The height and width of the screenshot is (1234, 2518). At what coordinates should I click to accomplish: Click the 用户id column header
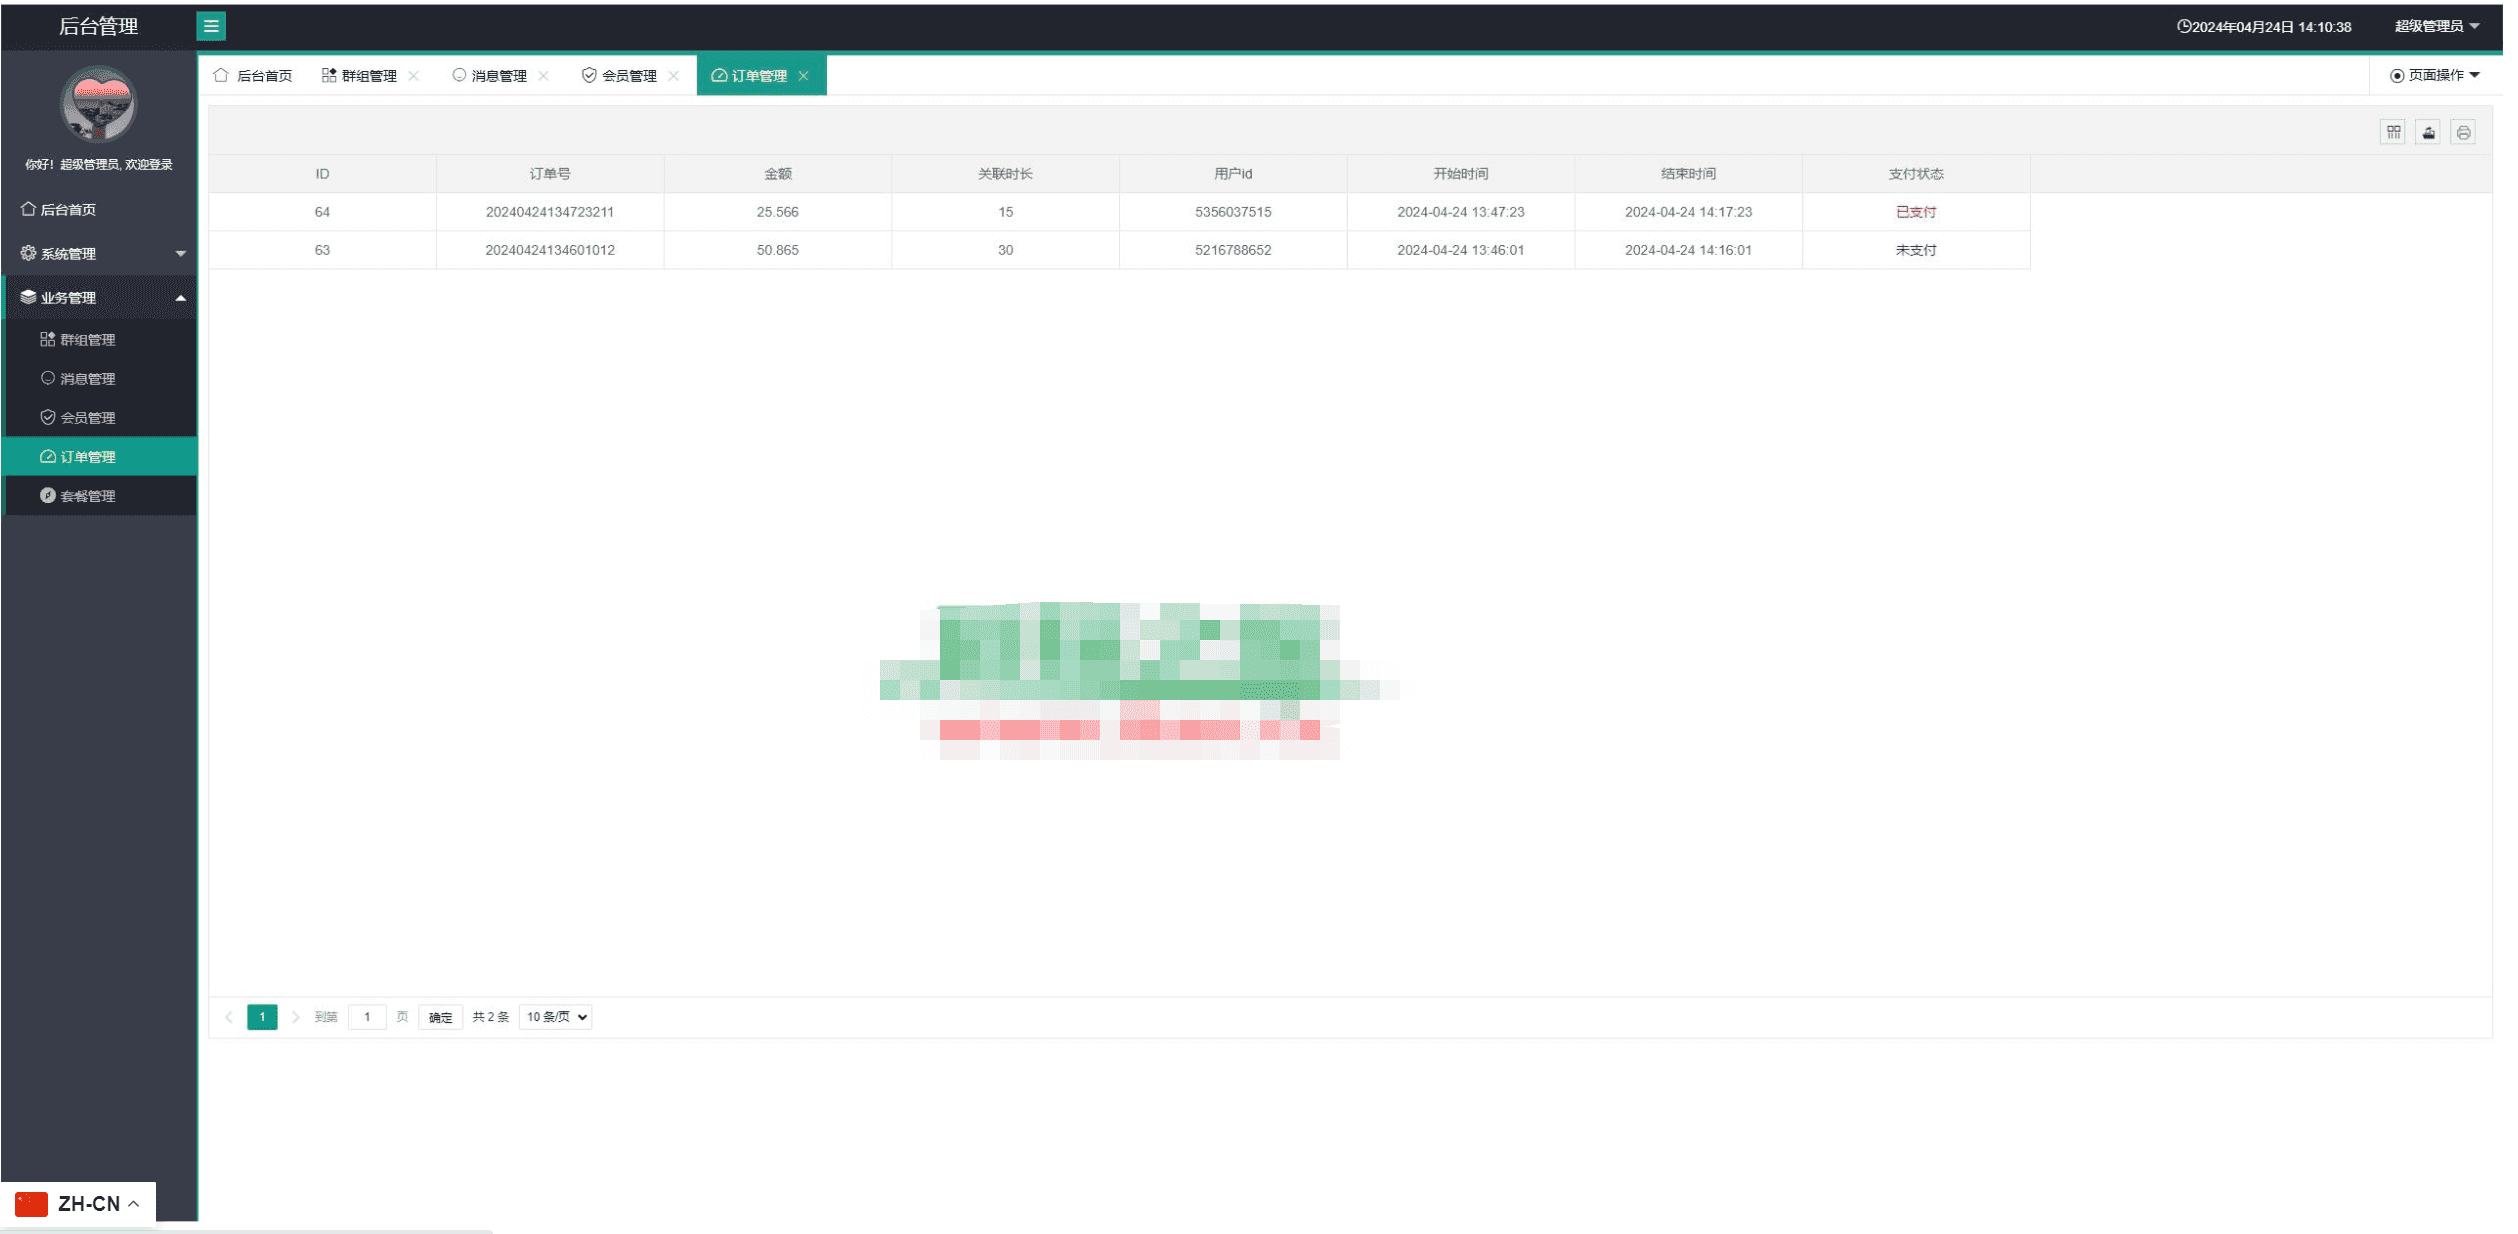(1233, 174)
